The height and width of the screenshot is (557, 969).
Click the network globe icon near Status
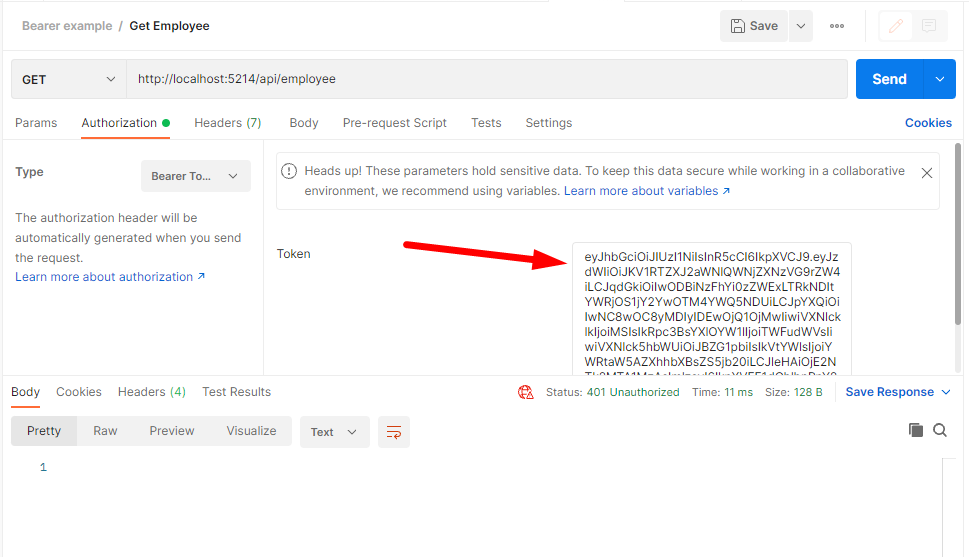point(526,392)
